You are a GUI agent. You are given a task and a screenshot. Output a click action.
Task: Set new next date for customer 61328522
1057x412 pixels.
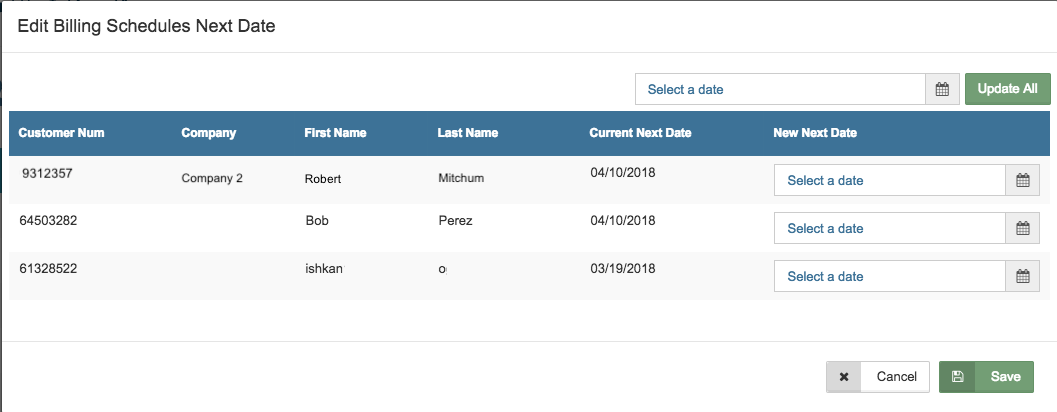tap(890, 276)
